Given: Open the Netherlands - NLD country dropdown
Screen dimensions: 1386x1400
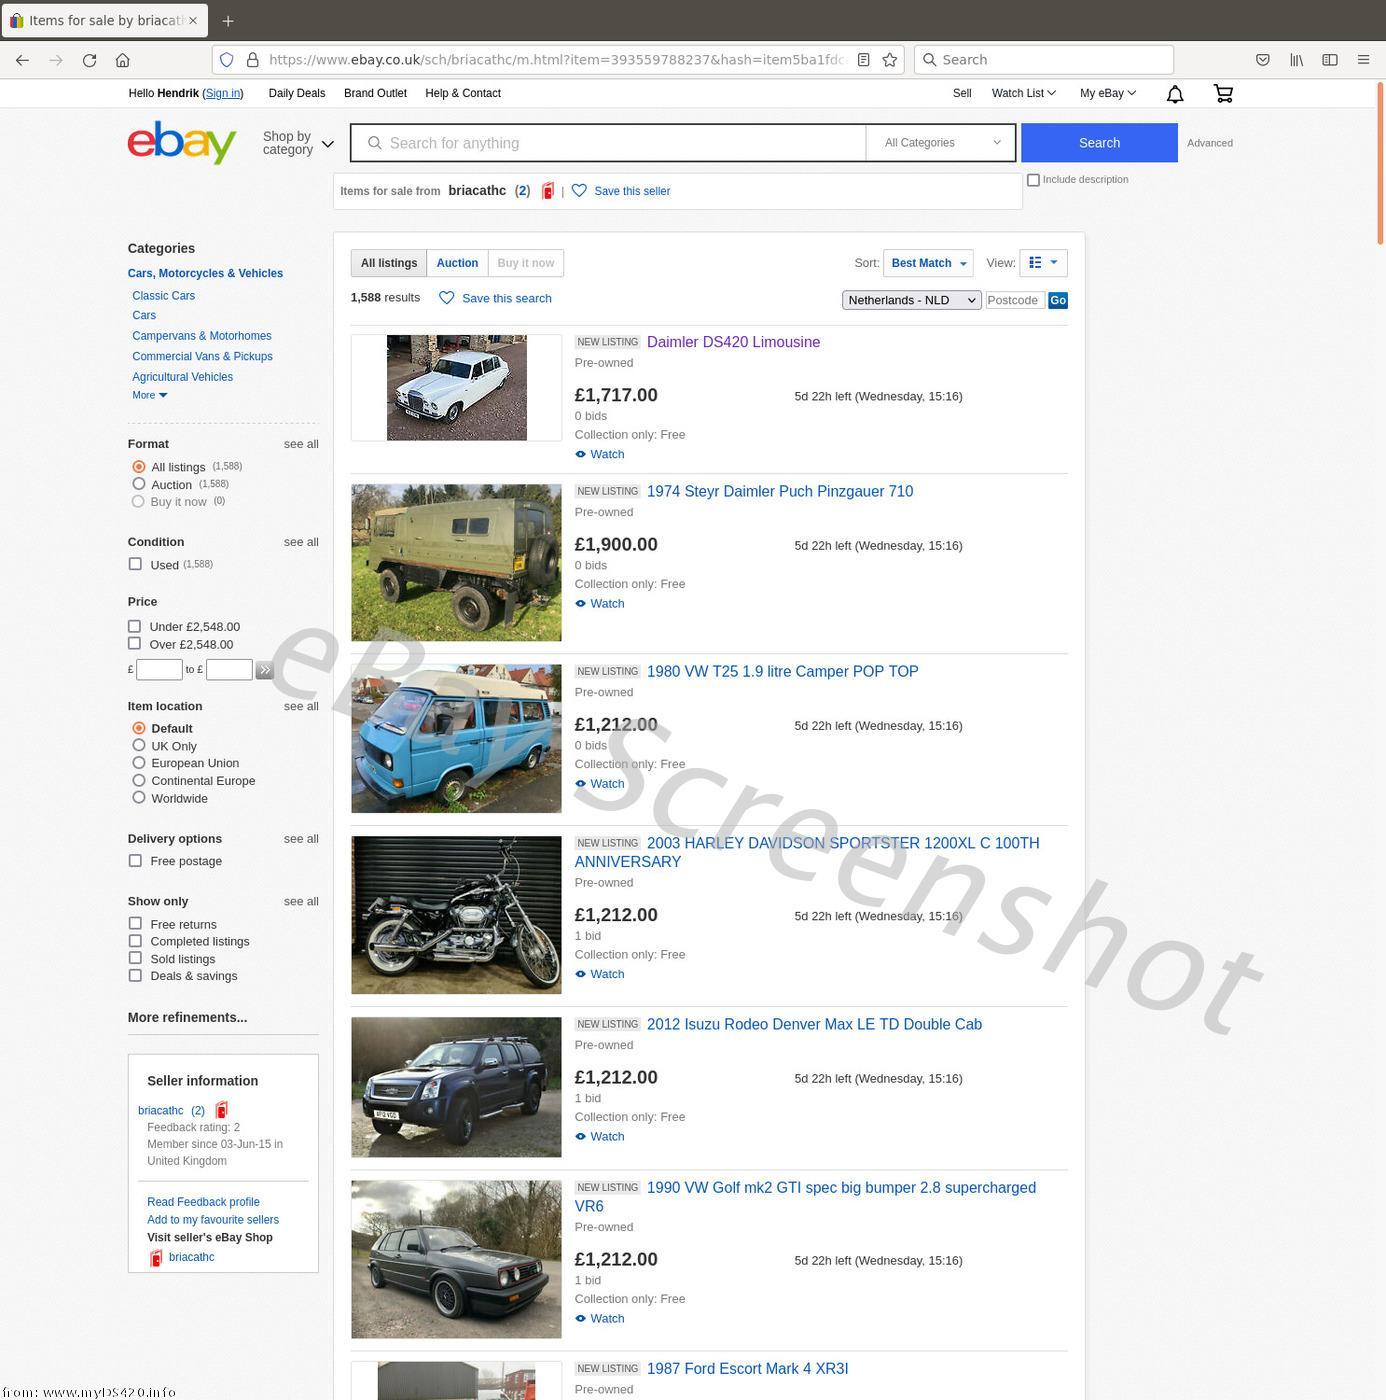Looking at the screenshot, I should pyautogui.click(x=911, y=300).
